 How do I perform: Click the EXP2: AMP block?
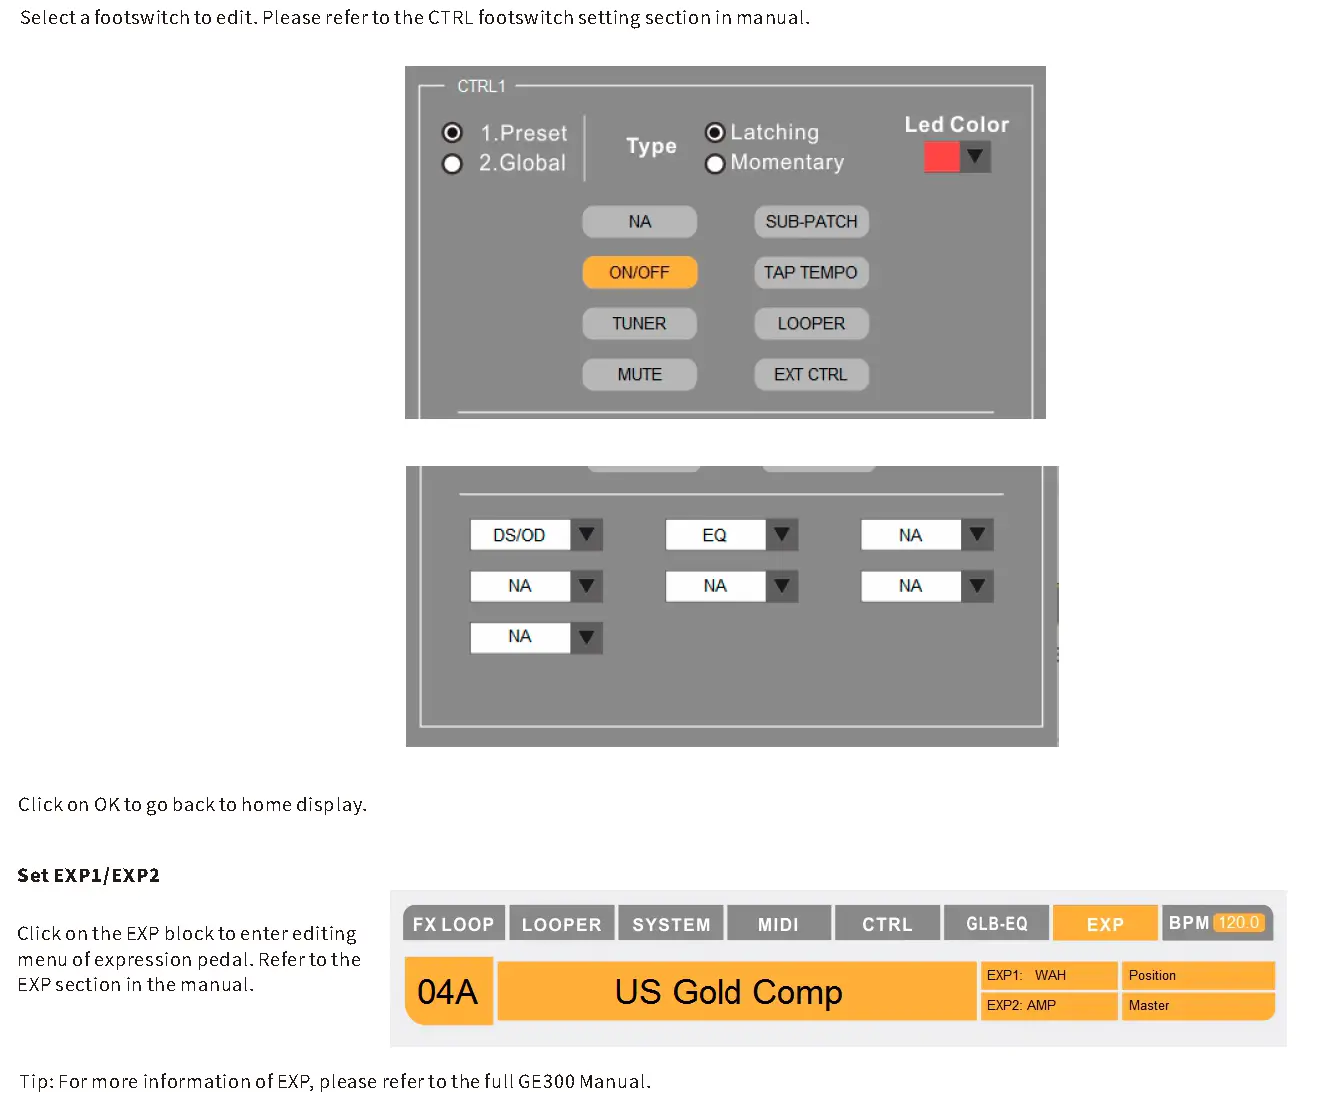tap(1049, 1005)
